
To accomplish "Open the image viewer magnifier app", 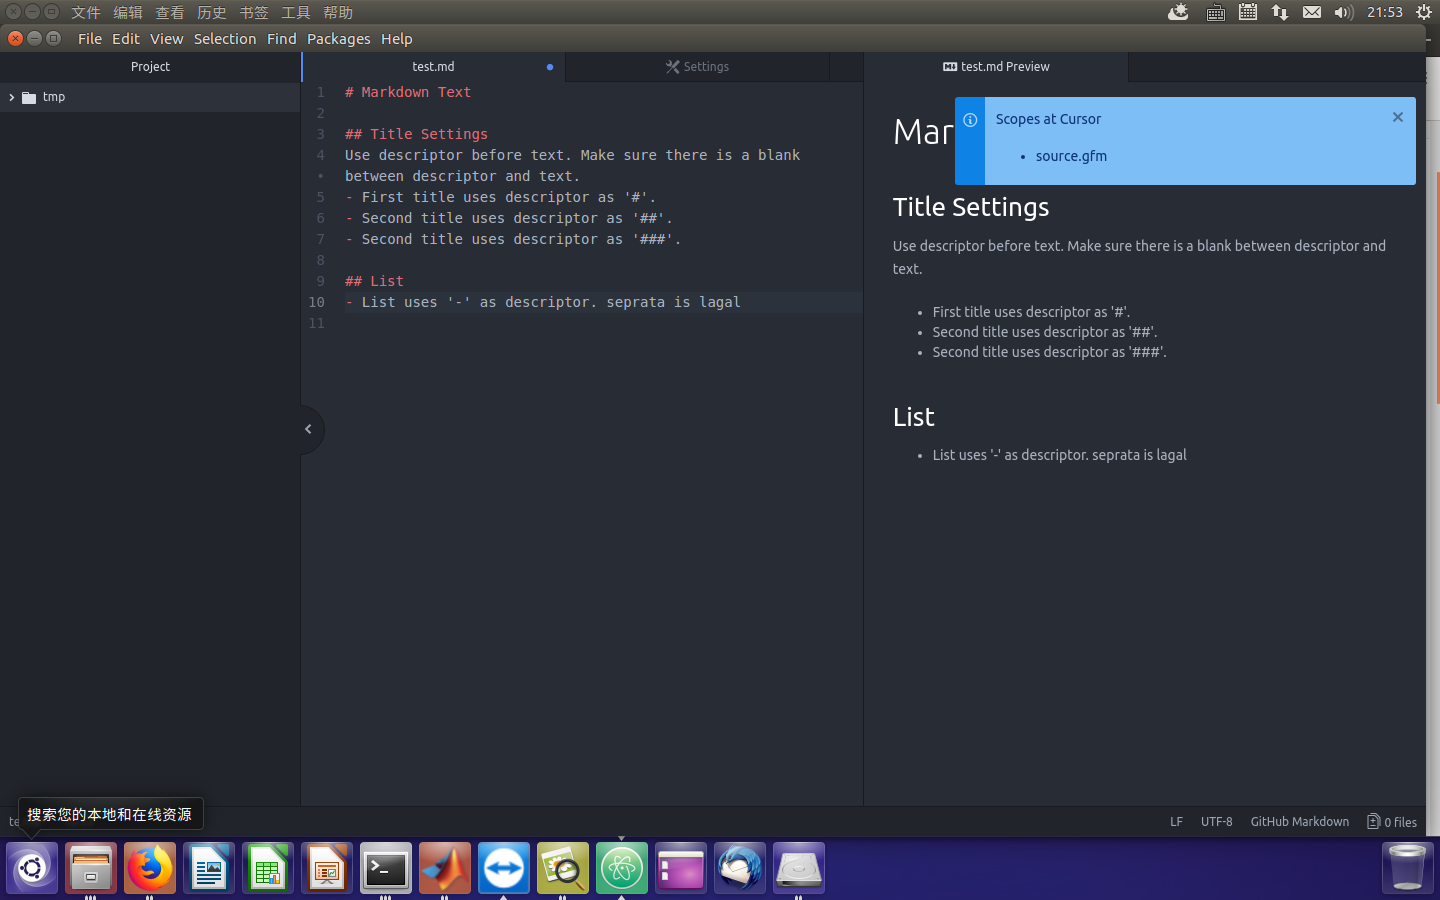I will pos(563,868).
